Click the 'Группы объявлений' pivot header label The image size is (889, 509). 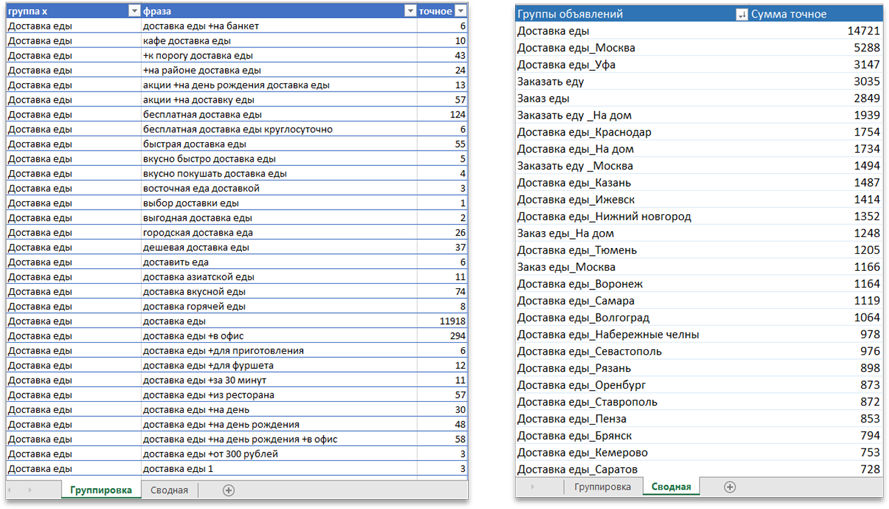(x=570, y=15)
